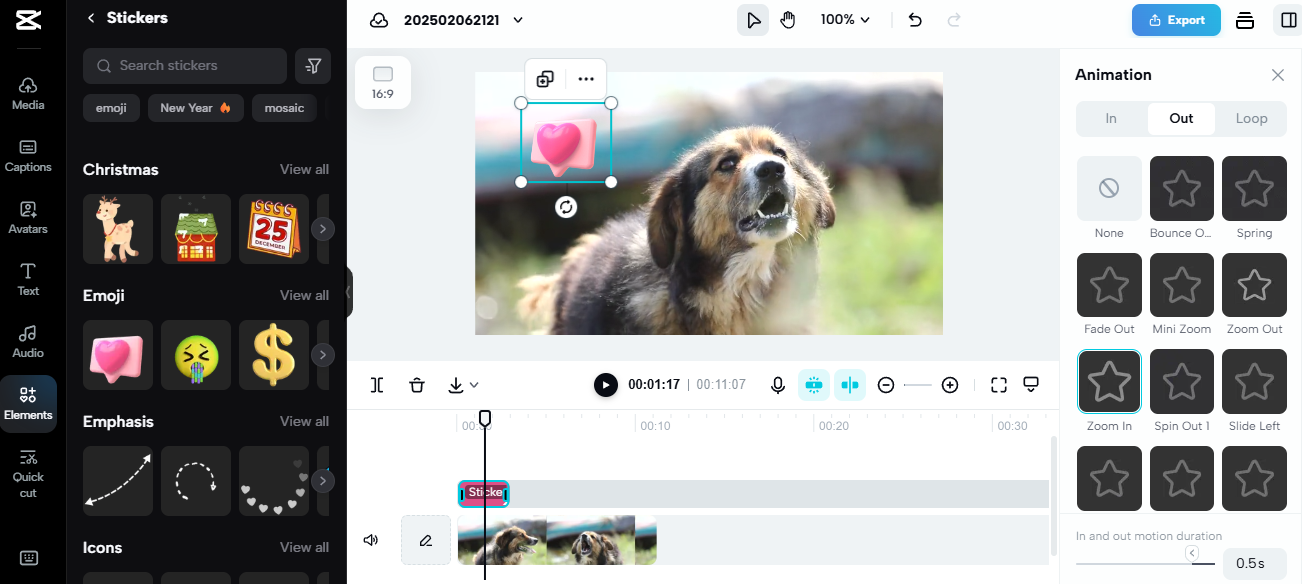Open the project name dropdown

tap(518, 20)
